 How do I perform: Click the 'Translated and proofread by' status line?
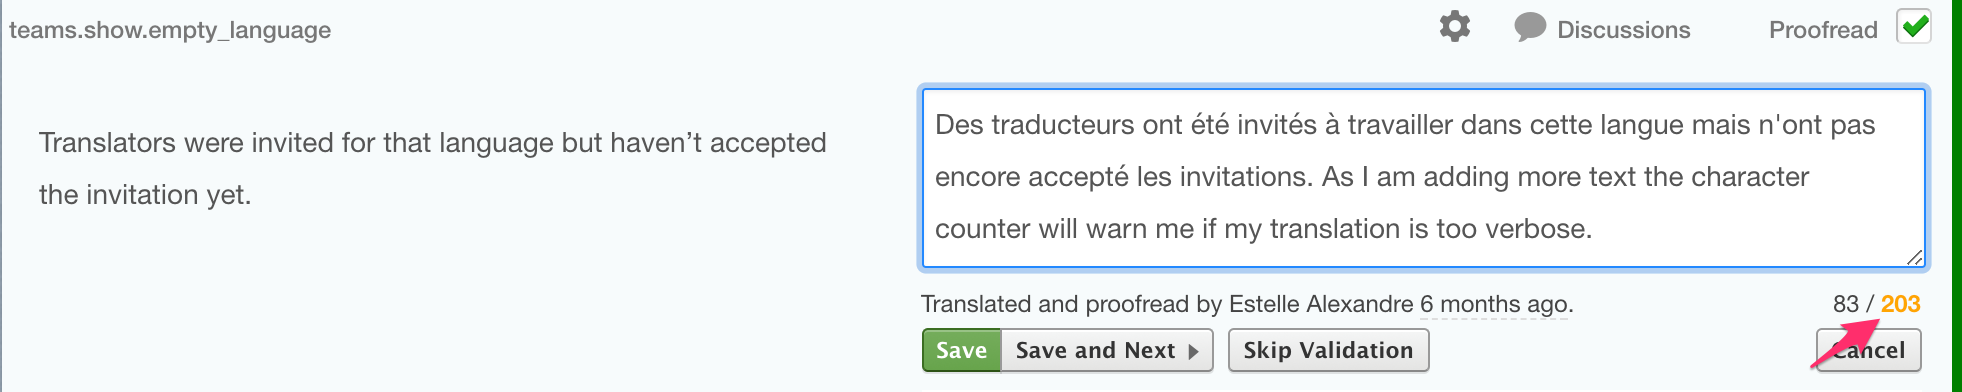[x=1246, y=304]
